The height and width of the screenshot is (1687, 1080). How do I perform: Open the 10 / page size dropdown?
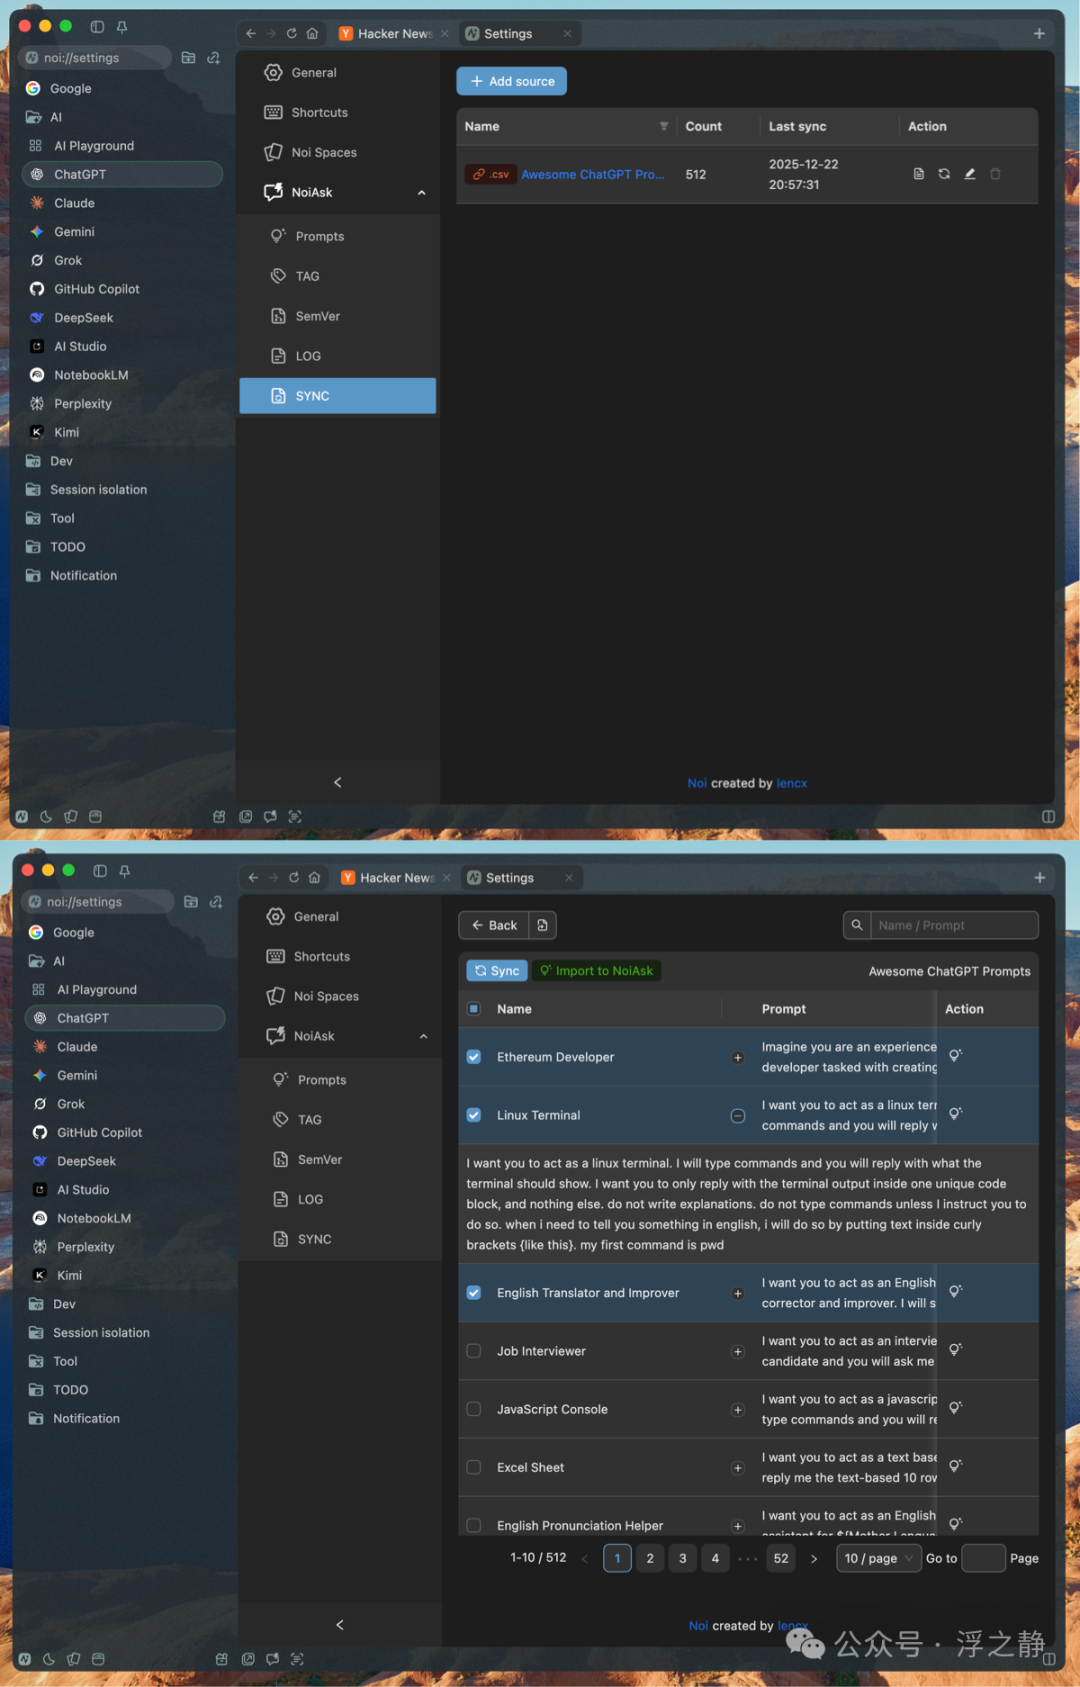[879, 1558]
